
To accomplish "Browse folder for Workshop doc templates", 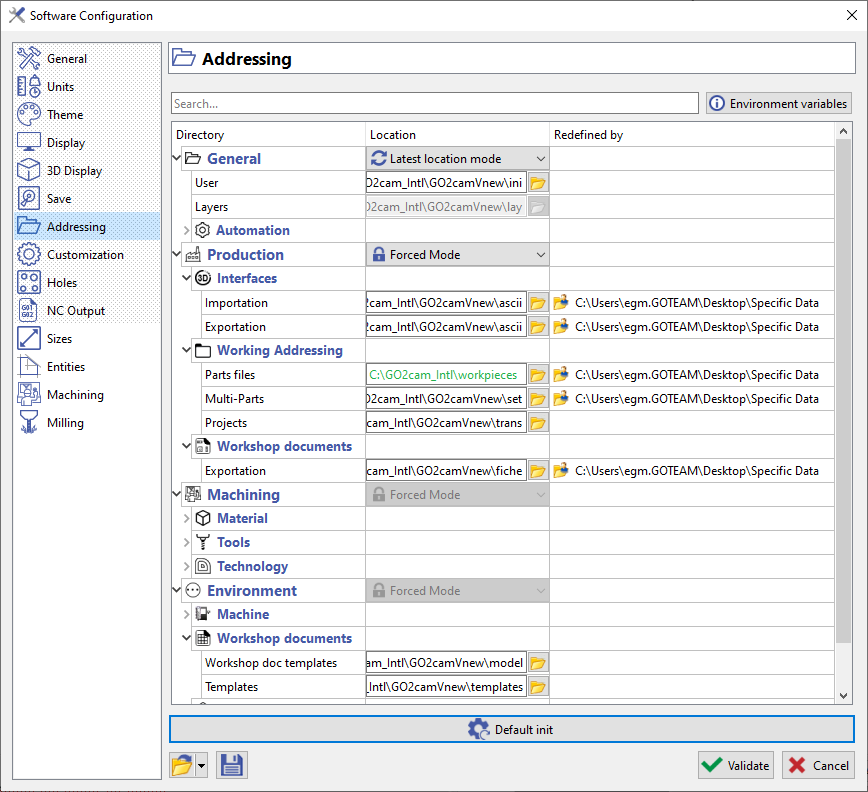I will click(538, 663).
